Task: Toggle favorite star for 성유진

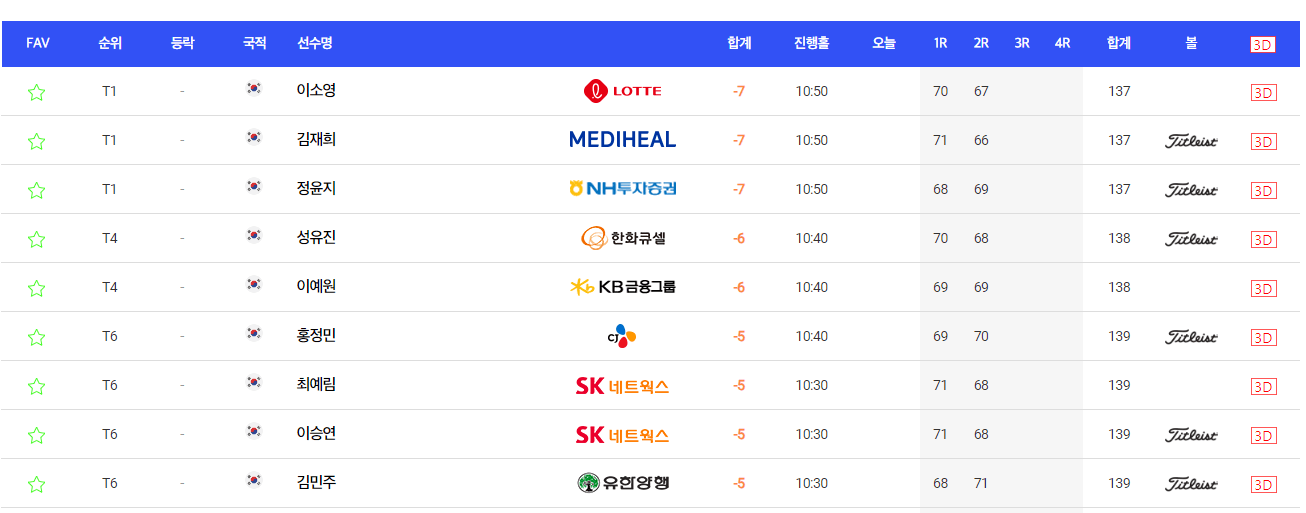Action: [x=37, y=240]
